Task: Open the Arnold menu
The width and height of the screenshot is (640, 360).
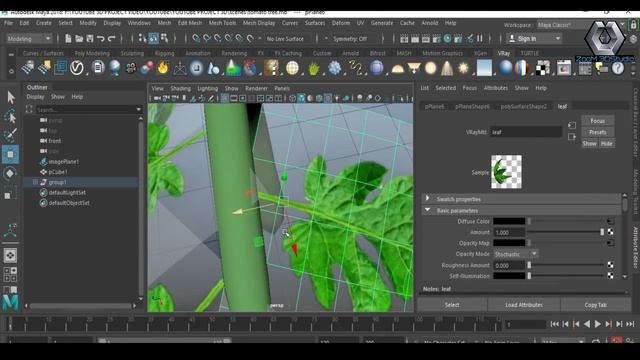Action: point(429,23)
